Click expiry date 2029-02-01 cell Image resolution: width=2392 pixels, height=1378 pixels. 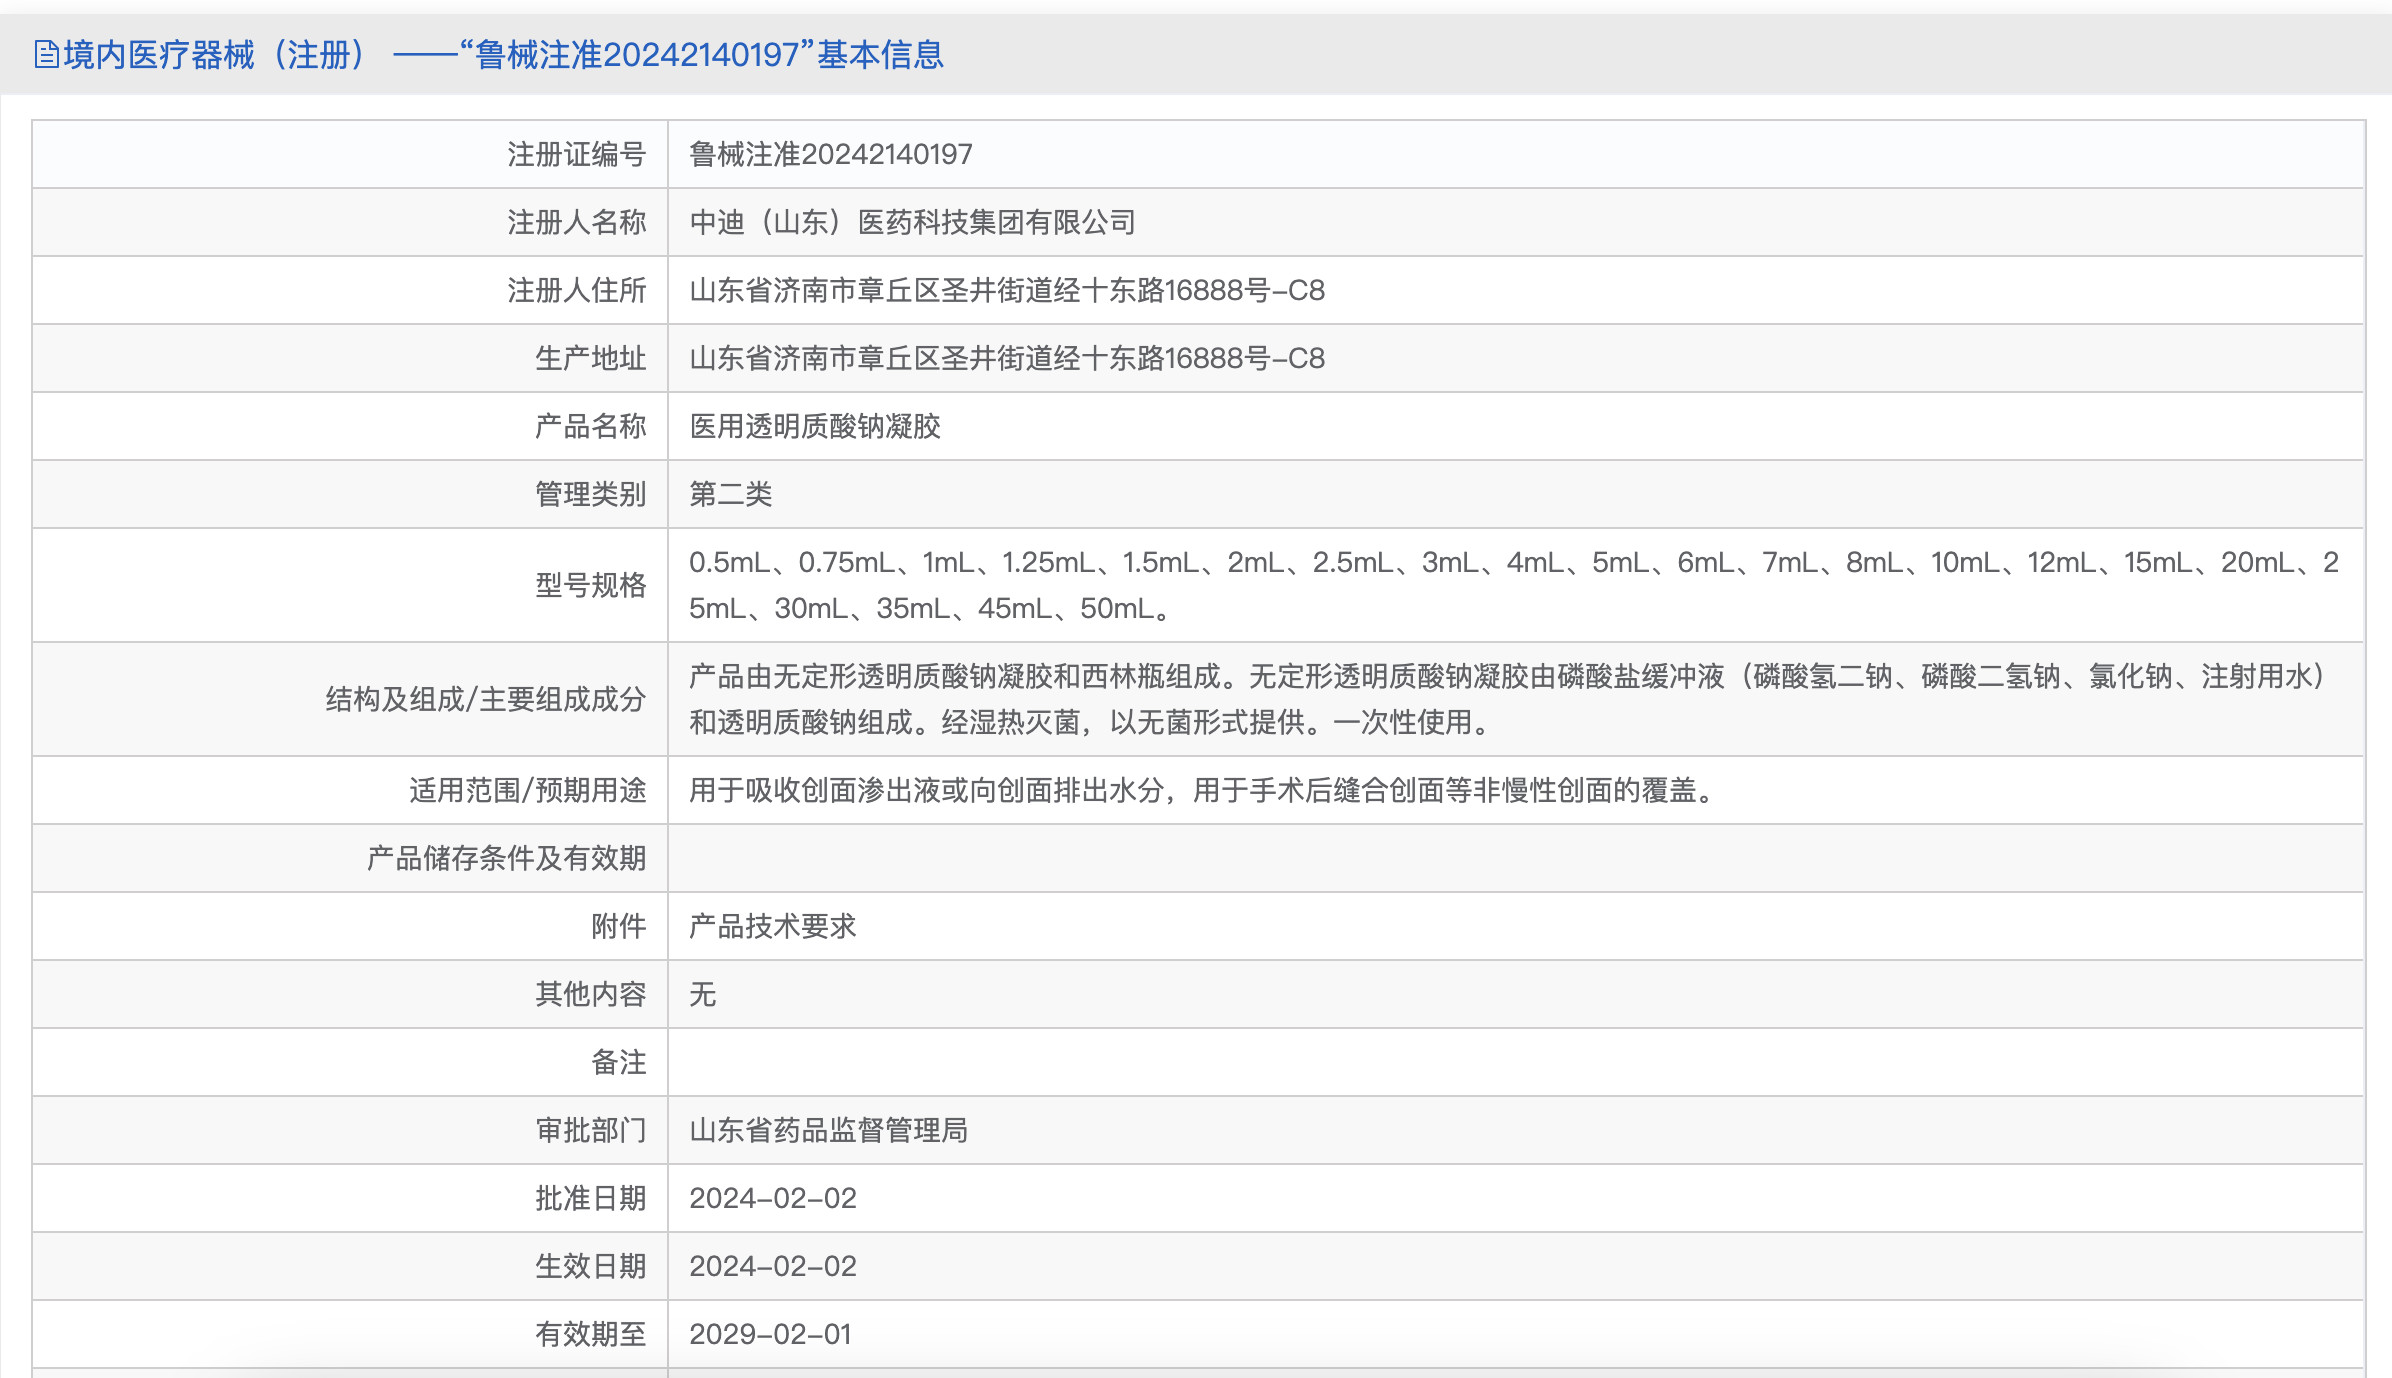[x=770, y=1334]
